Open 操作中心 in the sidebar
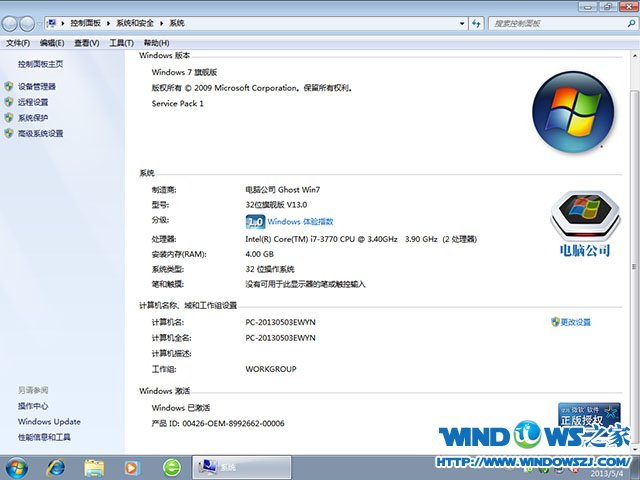The image size is (640, 480). (x=33, y=406)
